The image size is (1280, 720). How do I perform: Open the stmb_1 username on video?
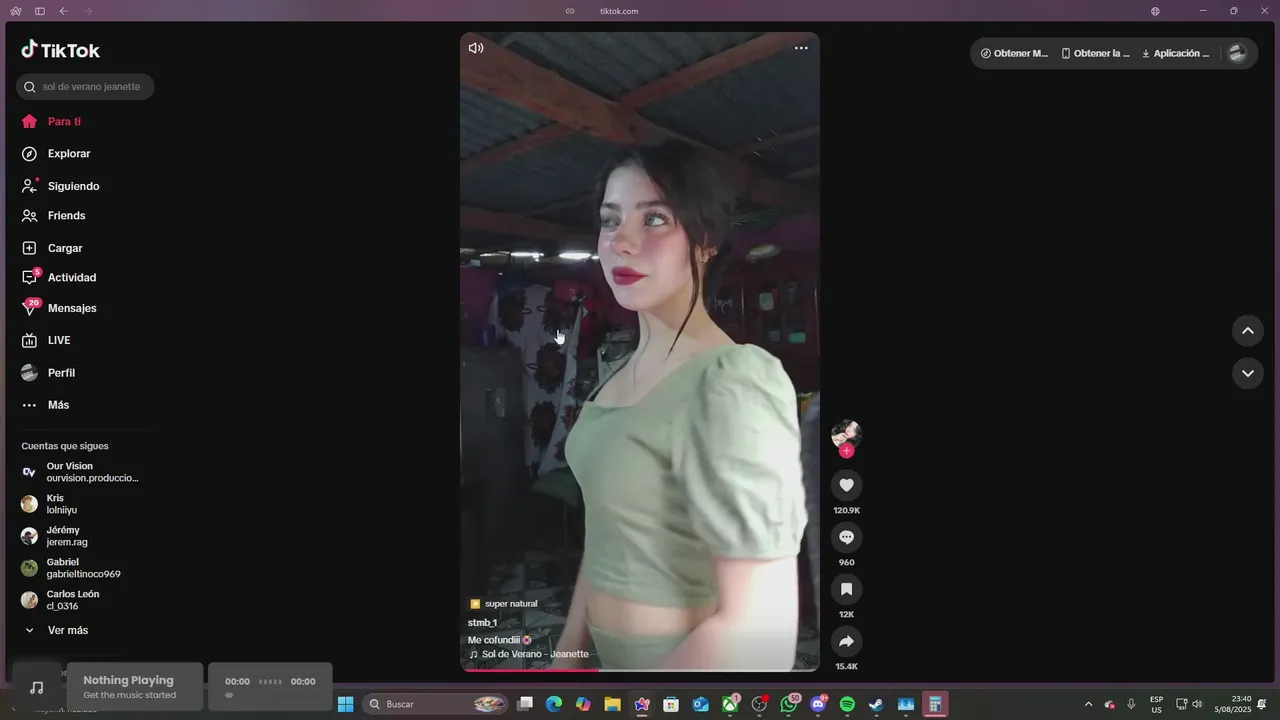(482, 622)
